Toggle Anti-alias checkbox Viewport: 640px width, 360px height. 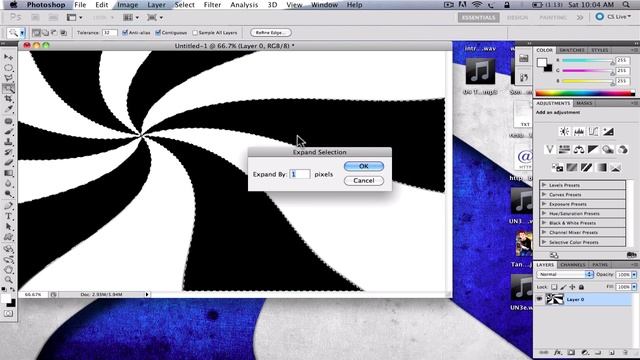click(125, 33)
